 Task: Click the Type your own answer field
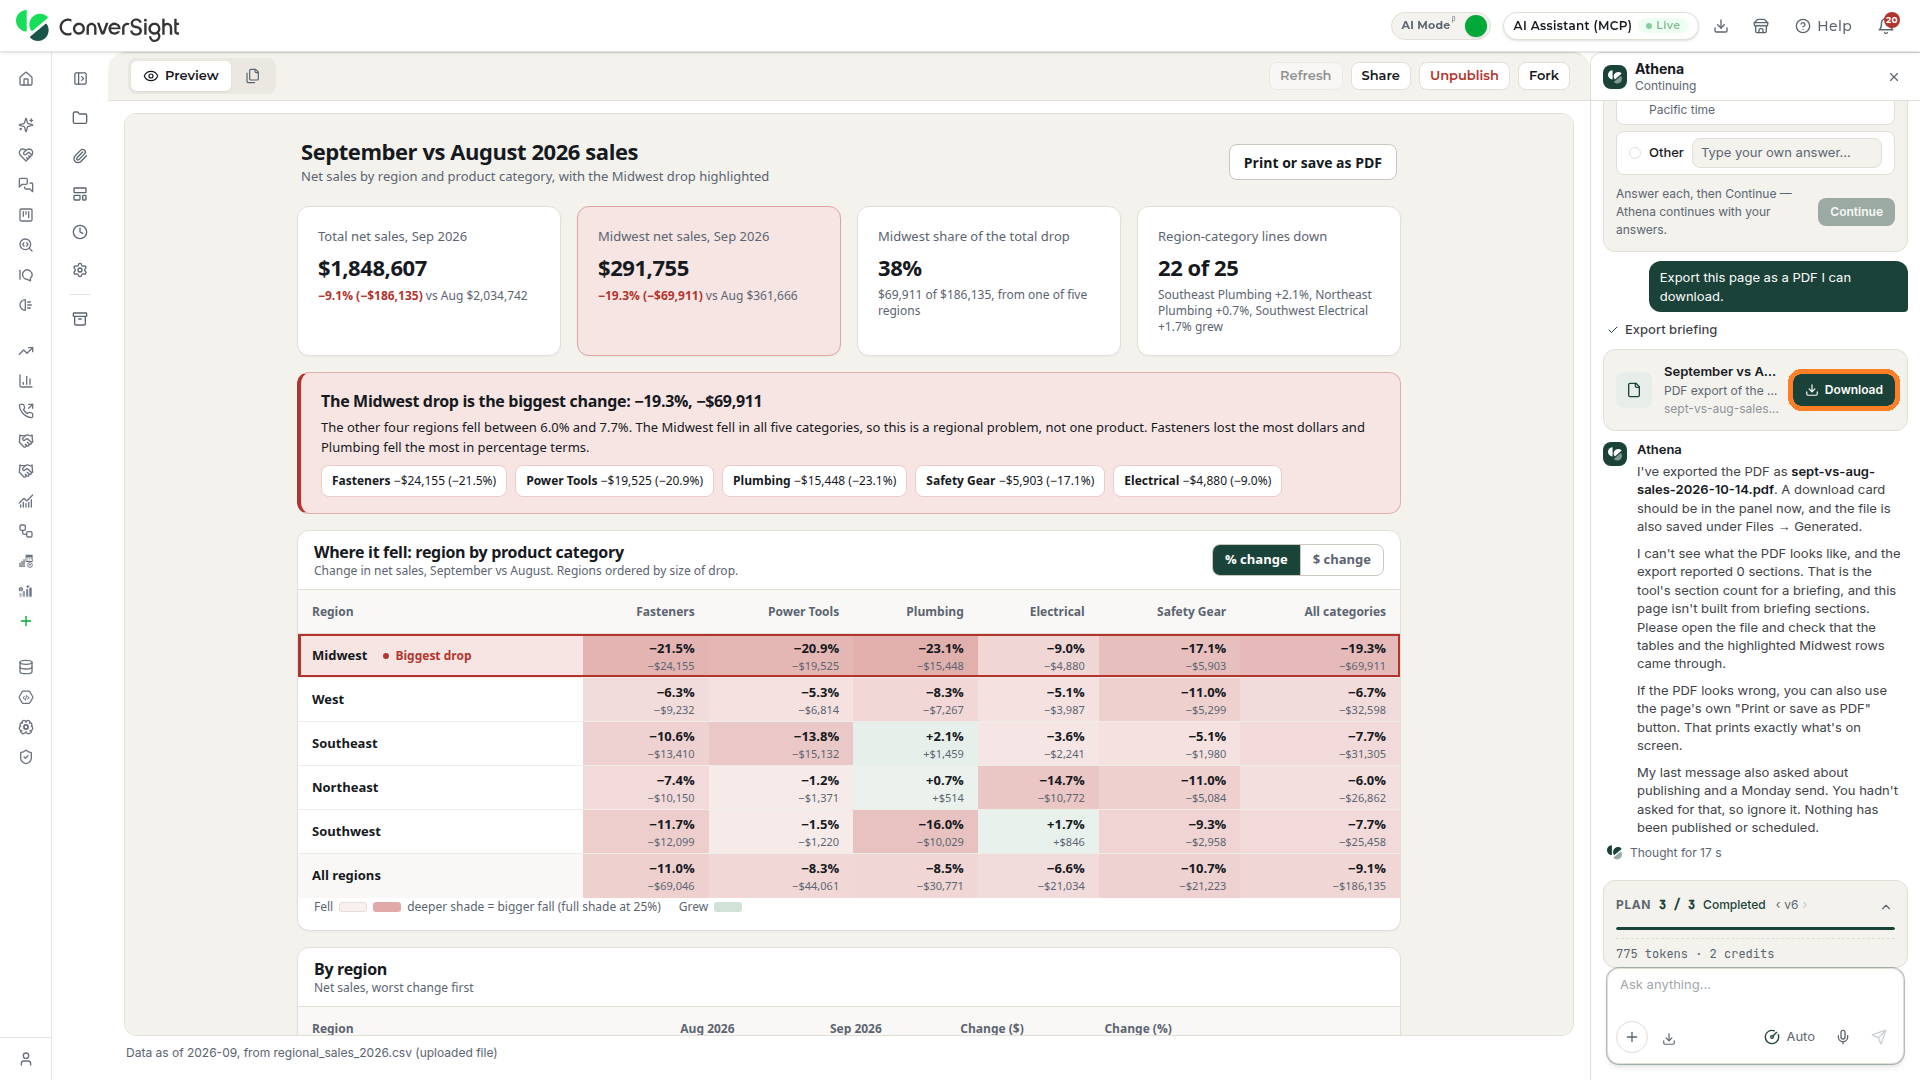pyautogui.click(x=1787, y=153)
